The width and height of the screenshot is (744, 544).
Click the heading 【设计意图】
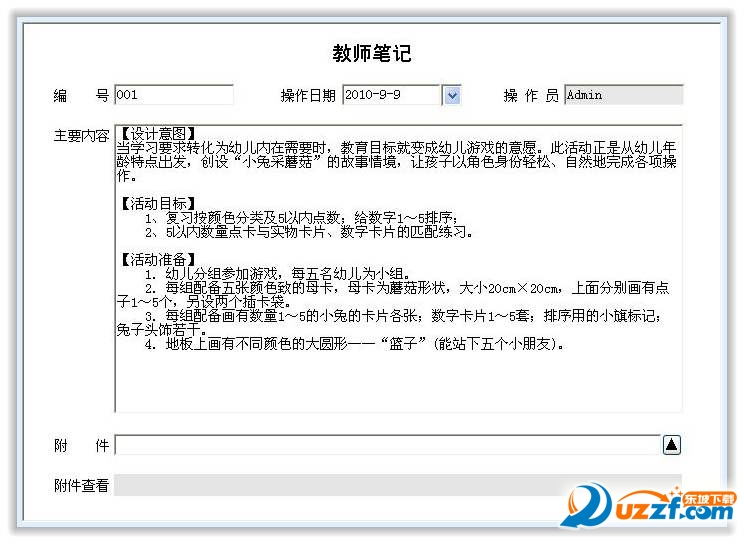(156, 134)
